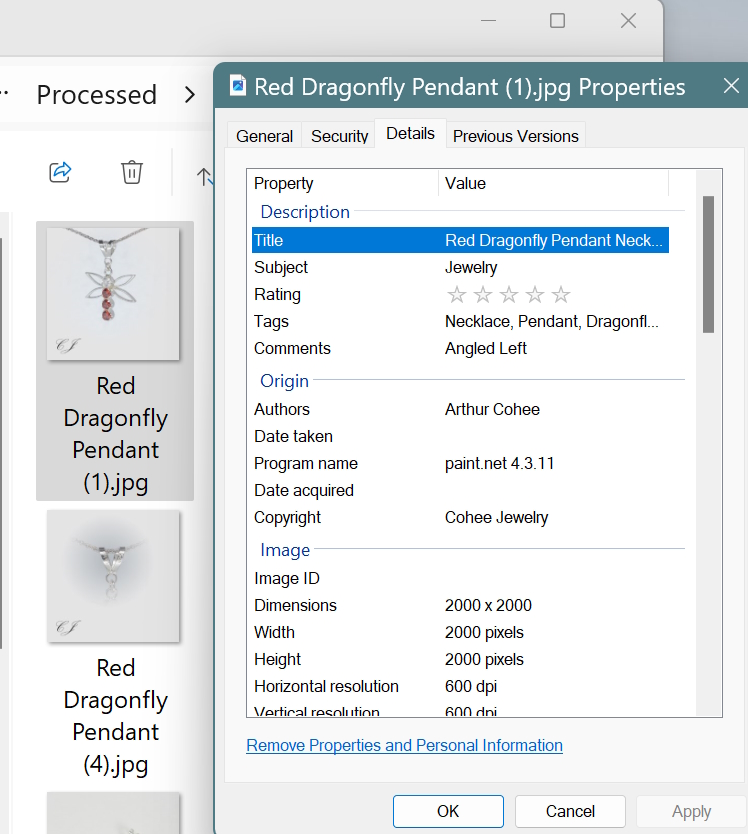Open the Security tab
The height and width of the screenshot is (834, 748).
click(340, 136)
